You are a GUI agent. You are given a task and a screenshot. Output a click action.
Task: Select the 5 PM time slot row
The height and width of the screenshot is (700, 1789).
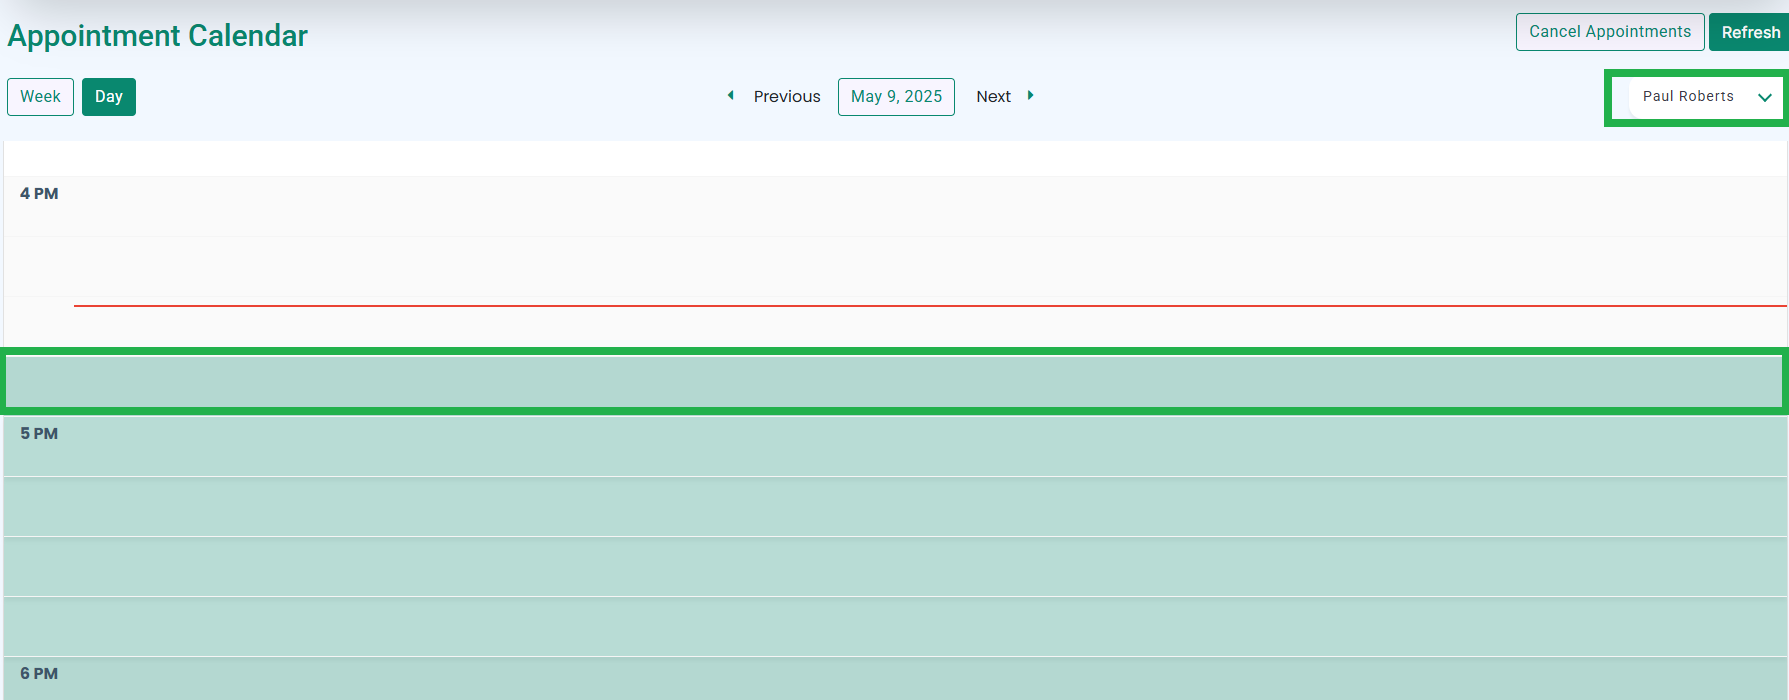(x=895, y=447)
